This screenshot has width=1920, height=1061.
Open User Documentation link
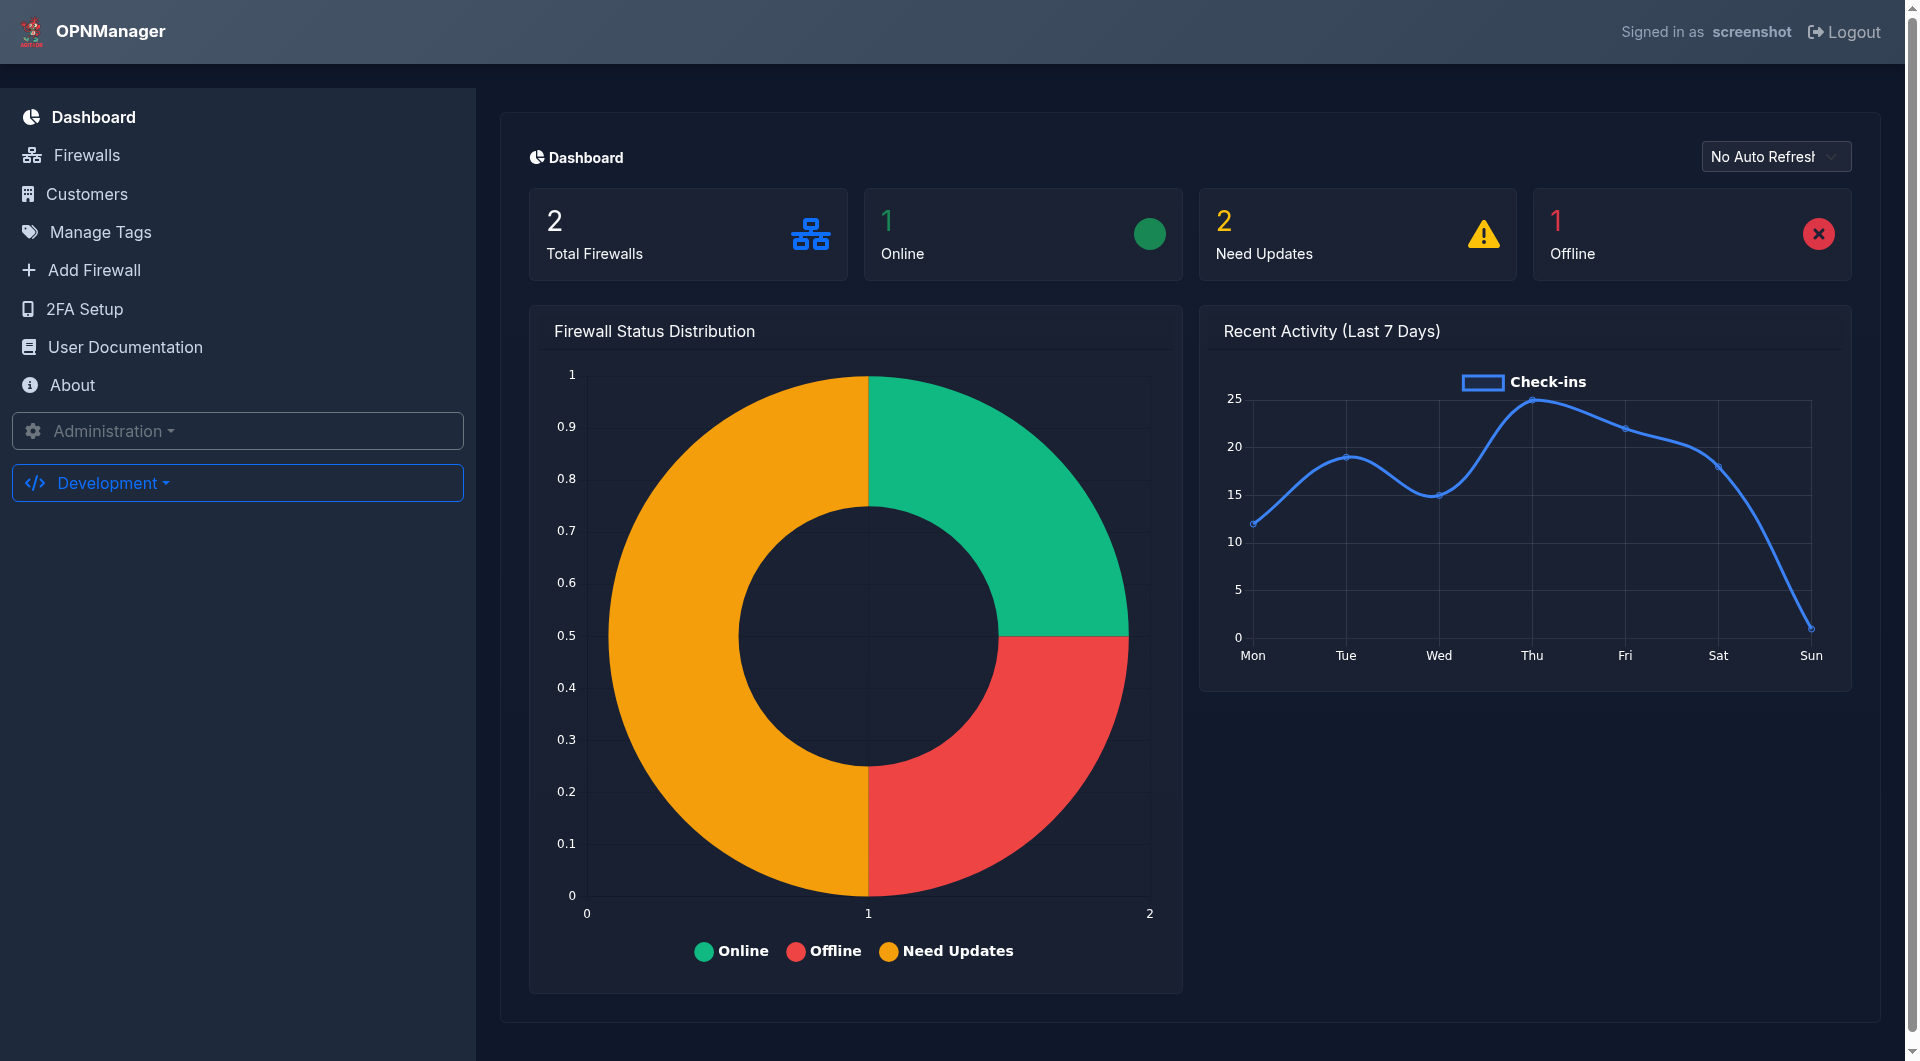click(125, 347)
